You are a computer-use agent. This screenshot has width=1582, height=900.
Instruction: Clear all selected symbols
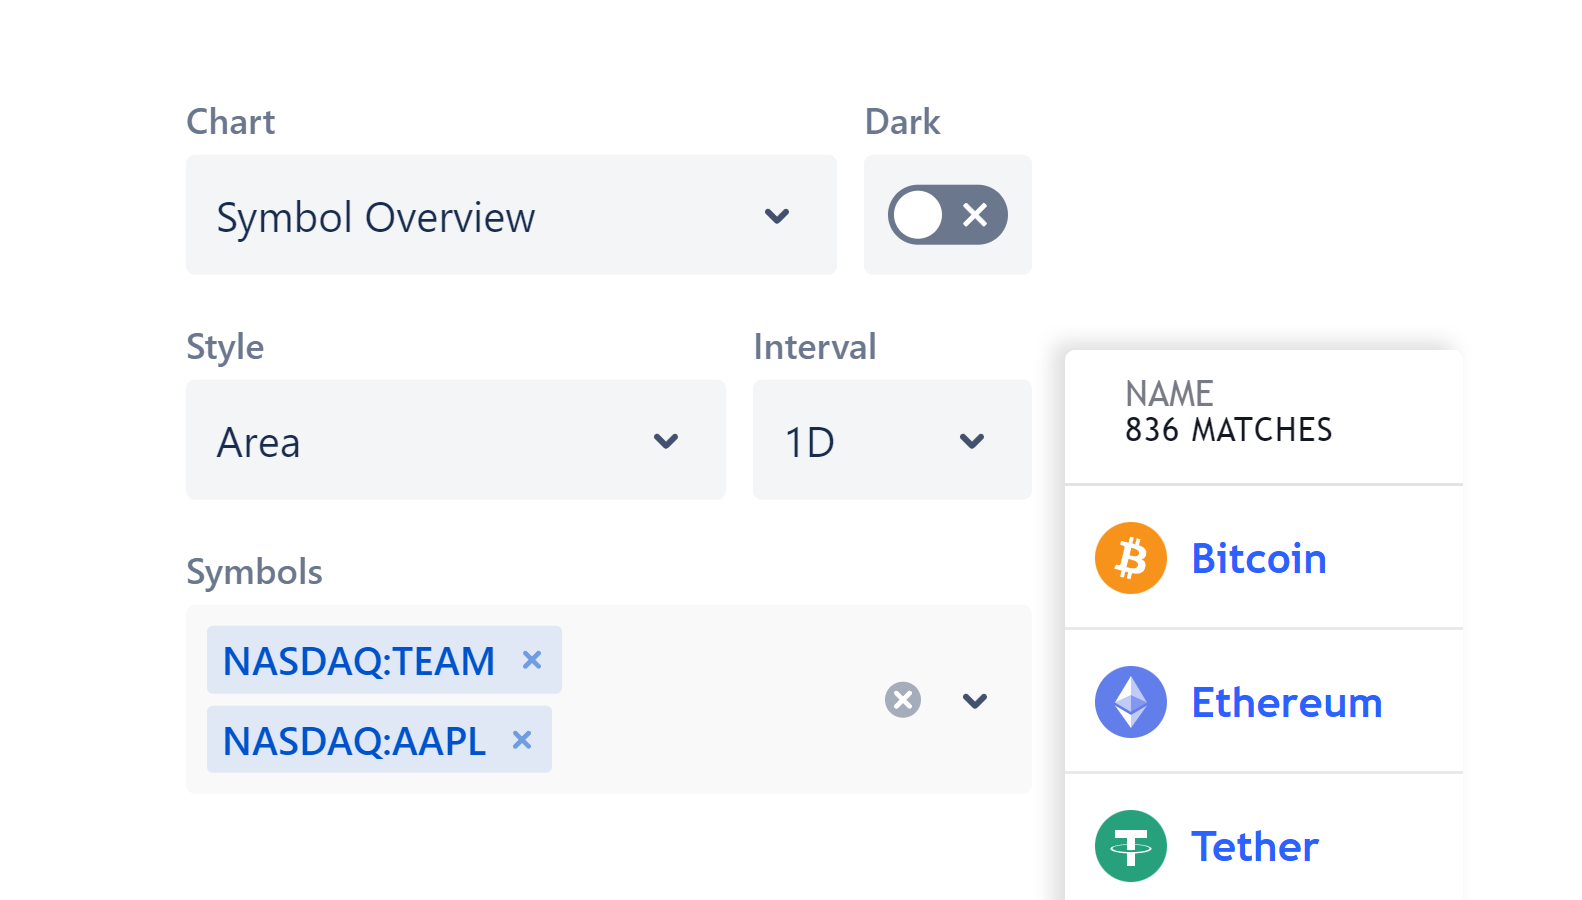tap(902, 700)
